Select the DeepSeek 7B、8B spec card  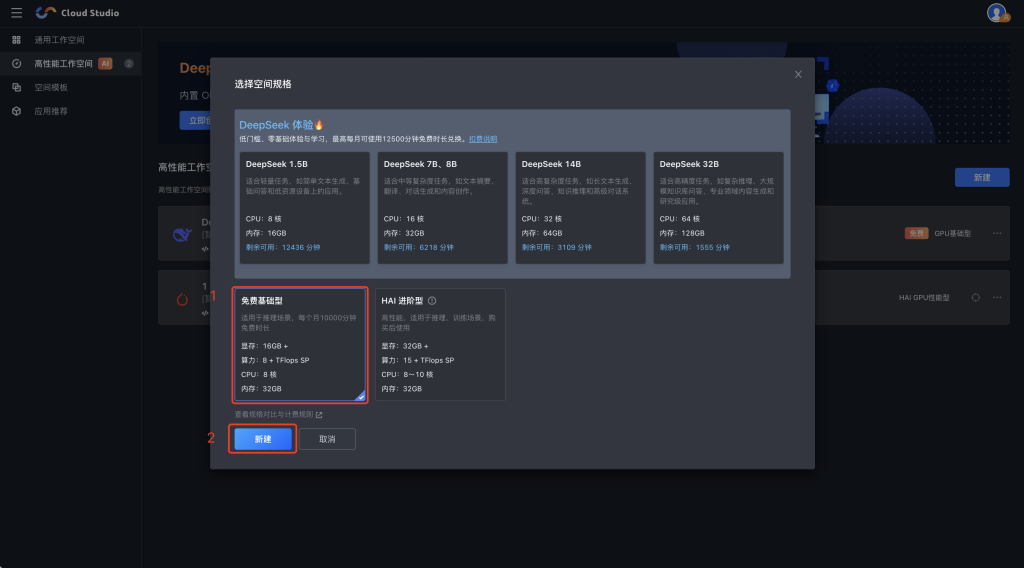pyautogui.click(x=442, y=208)
